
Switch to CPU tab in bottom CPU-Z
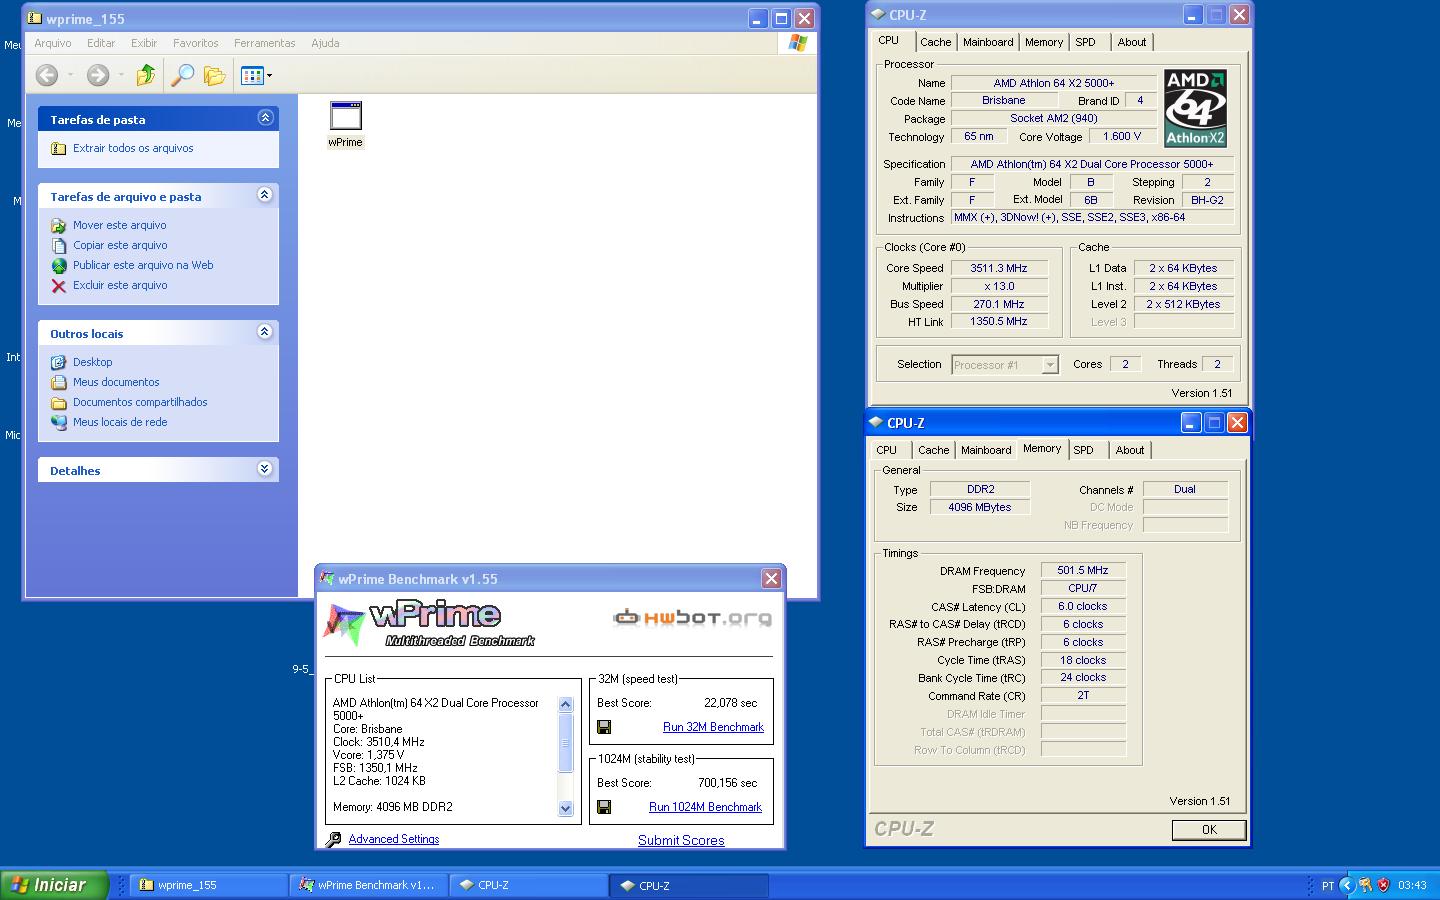coord(887,450)
